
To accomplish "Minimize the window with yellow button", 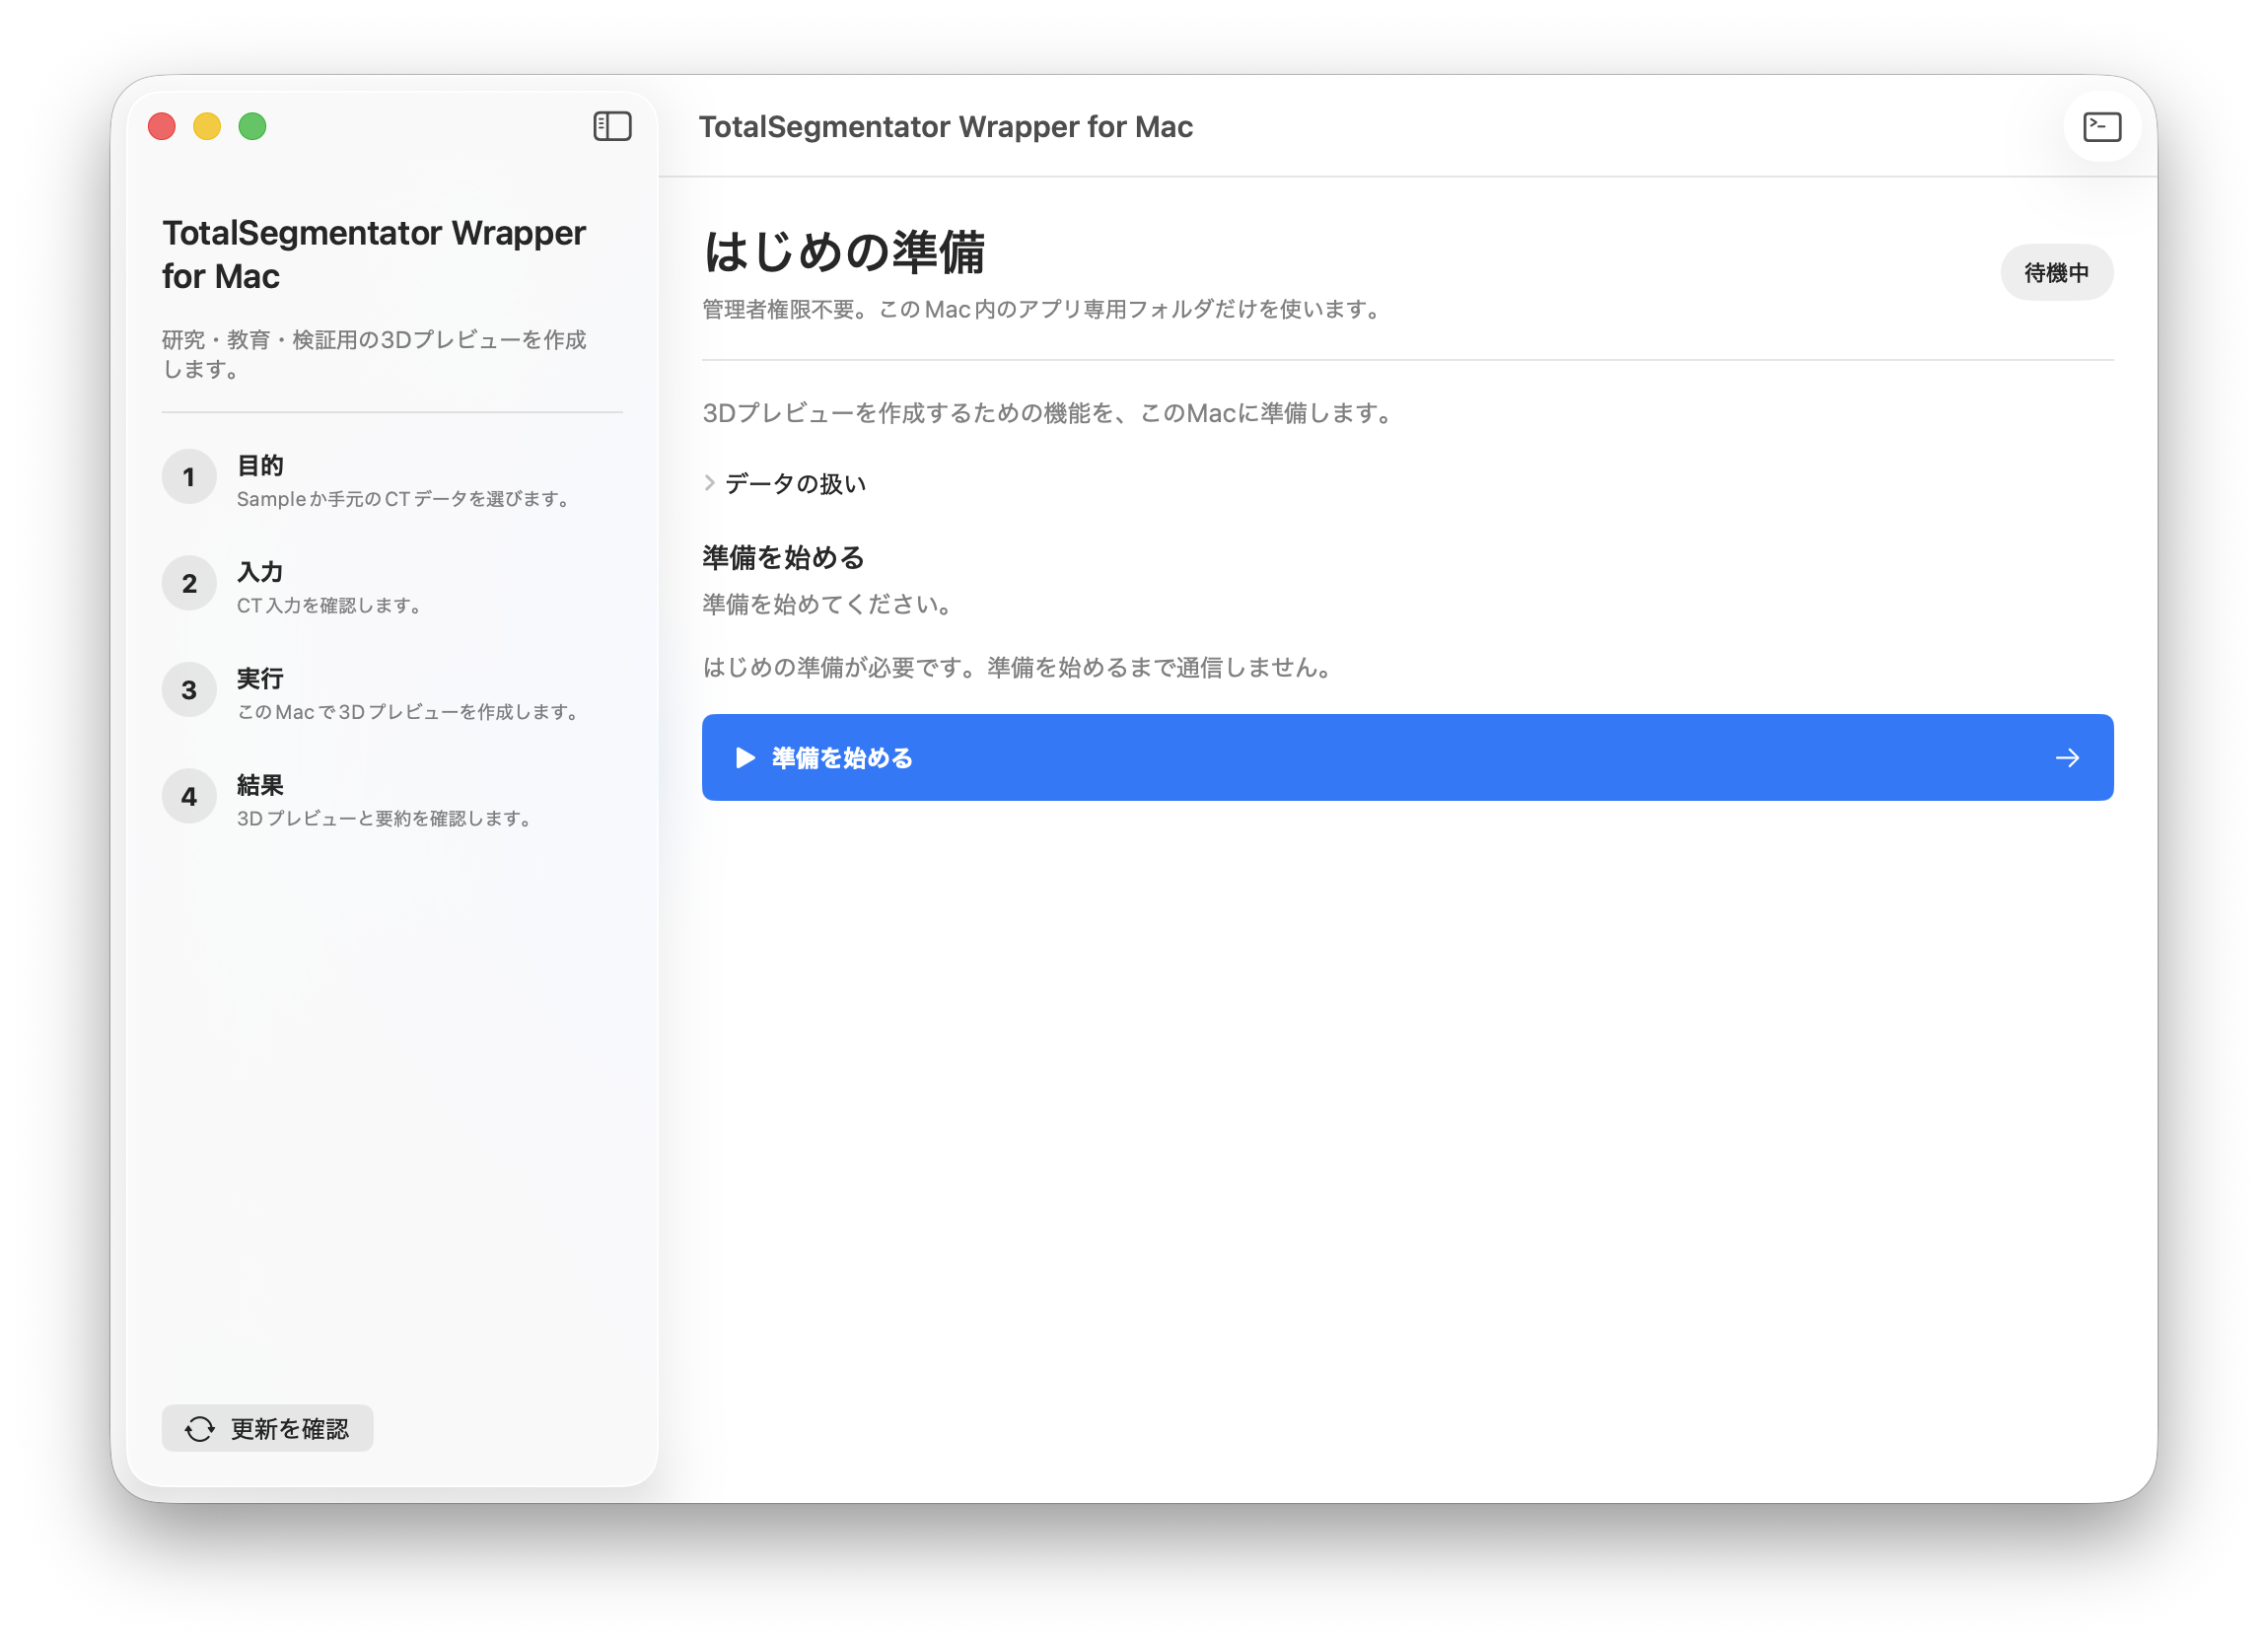I will 207,127.
